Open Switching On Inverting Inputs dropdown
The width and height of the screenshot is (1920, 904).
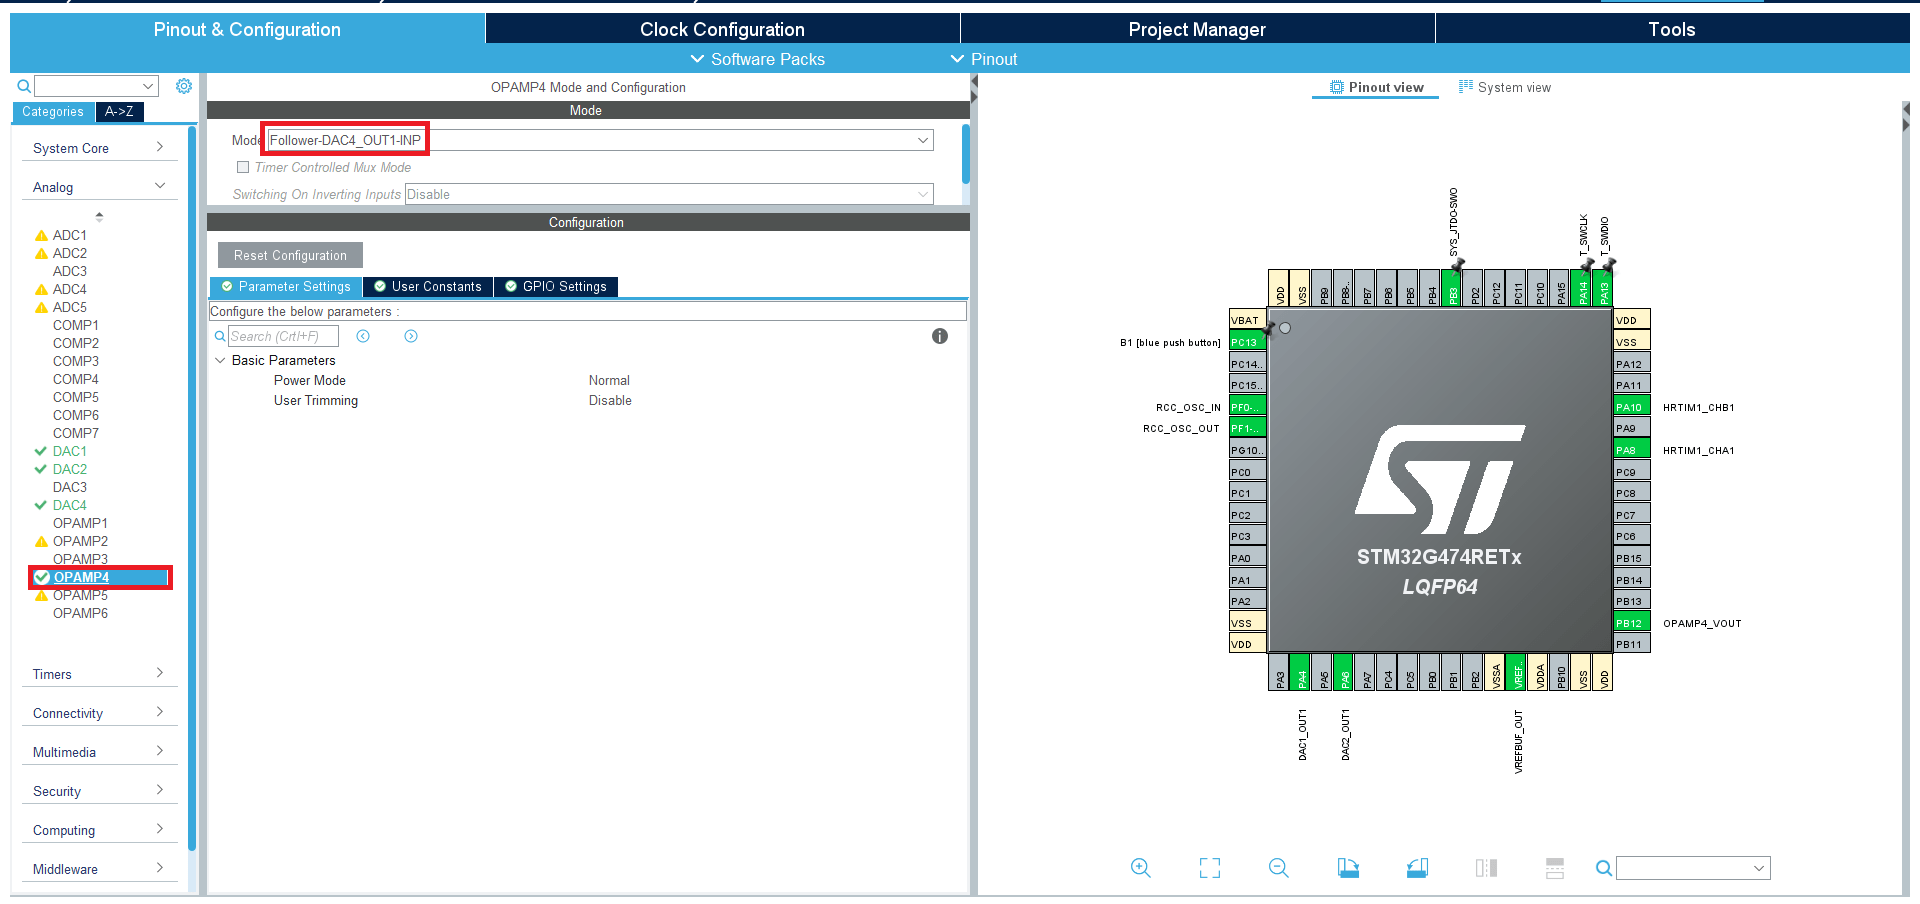click(x=669, y=194)
